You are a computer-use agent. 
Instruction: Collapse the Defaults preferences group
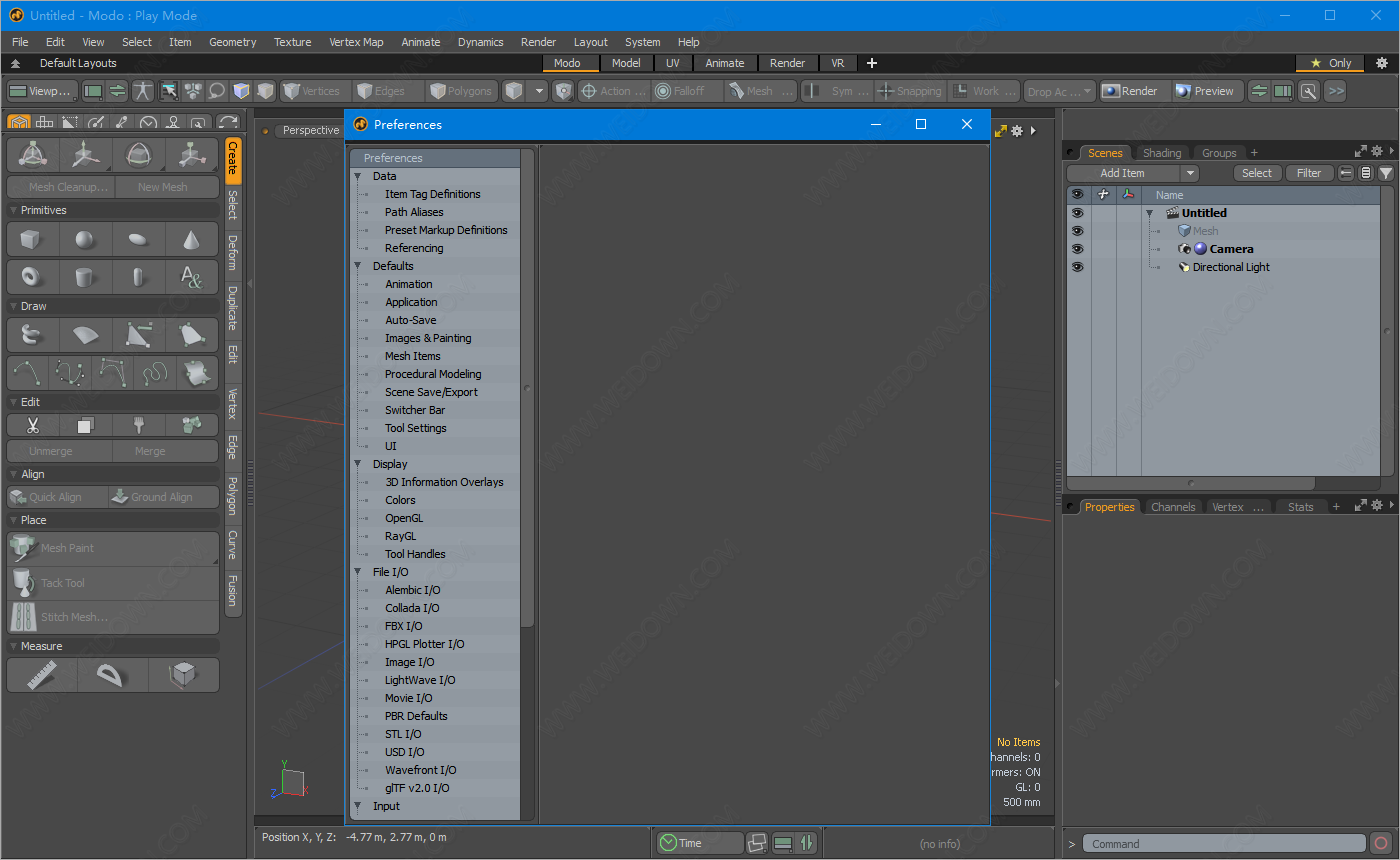[357, 266]
